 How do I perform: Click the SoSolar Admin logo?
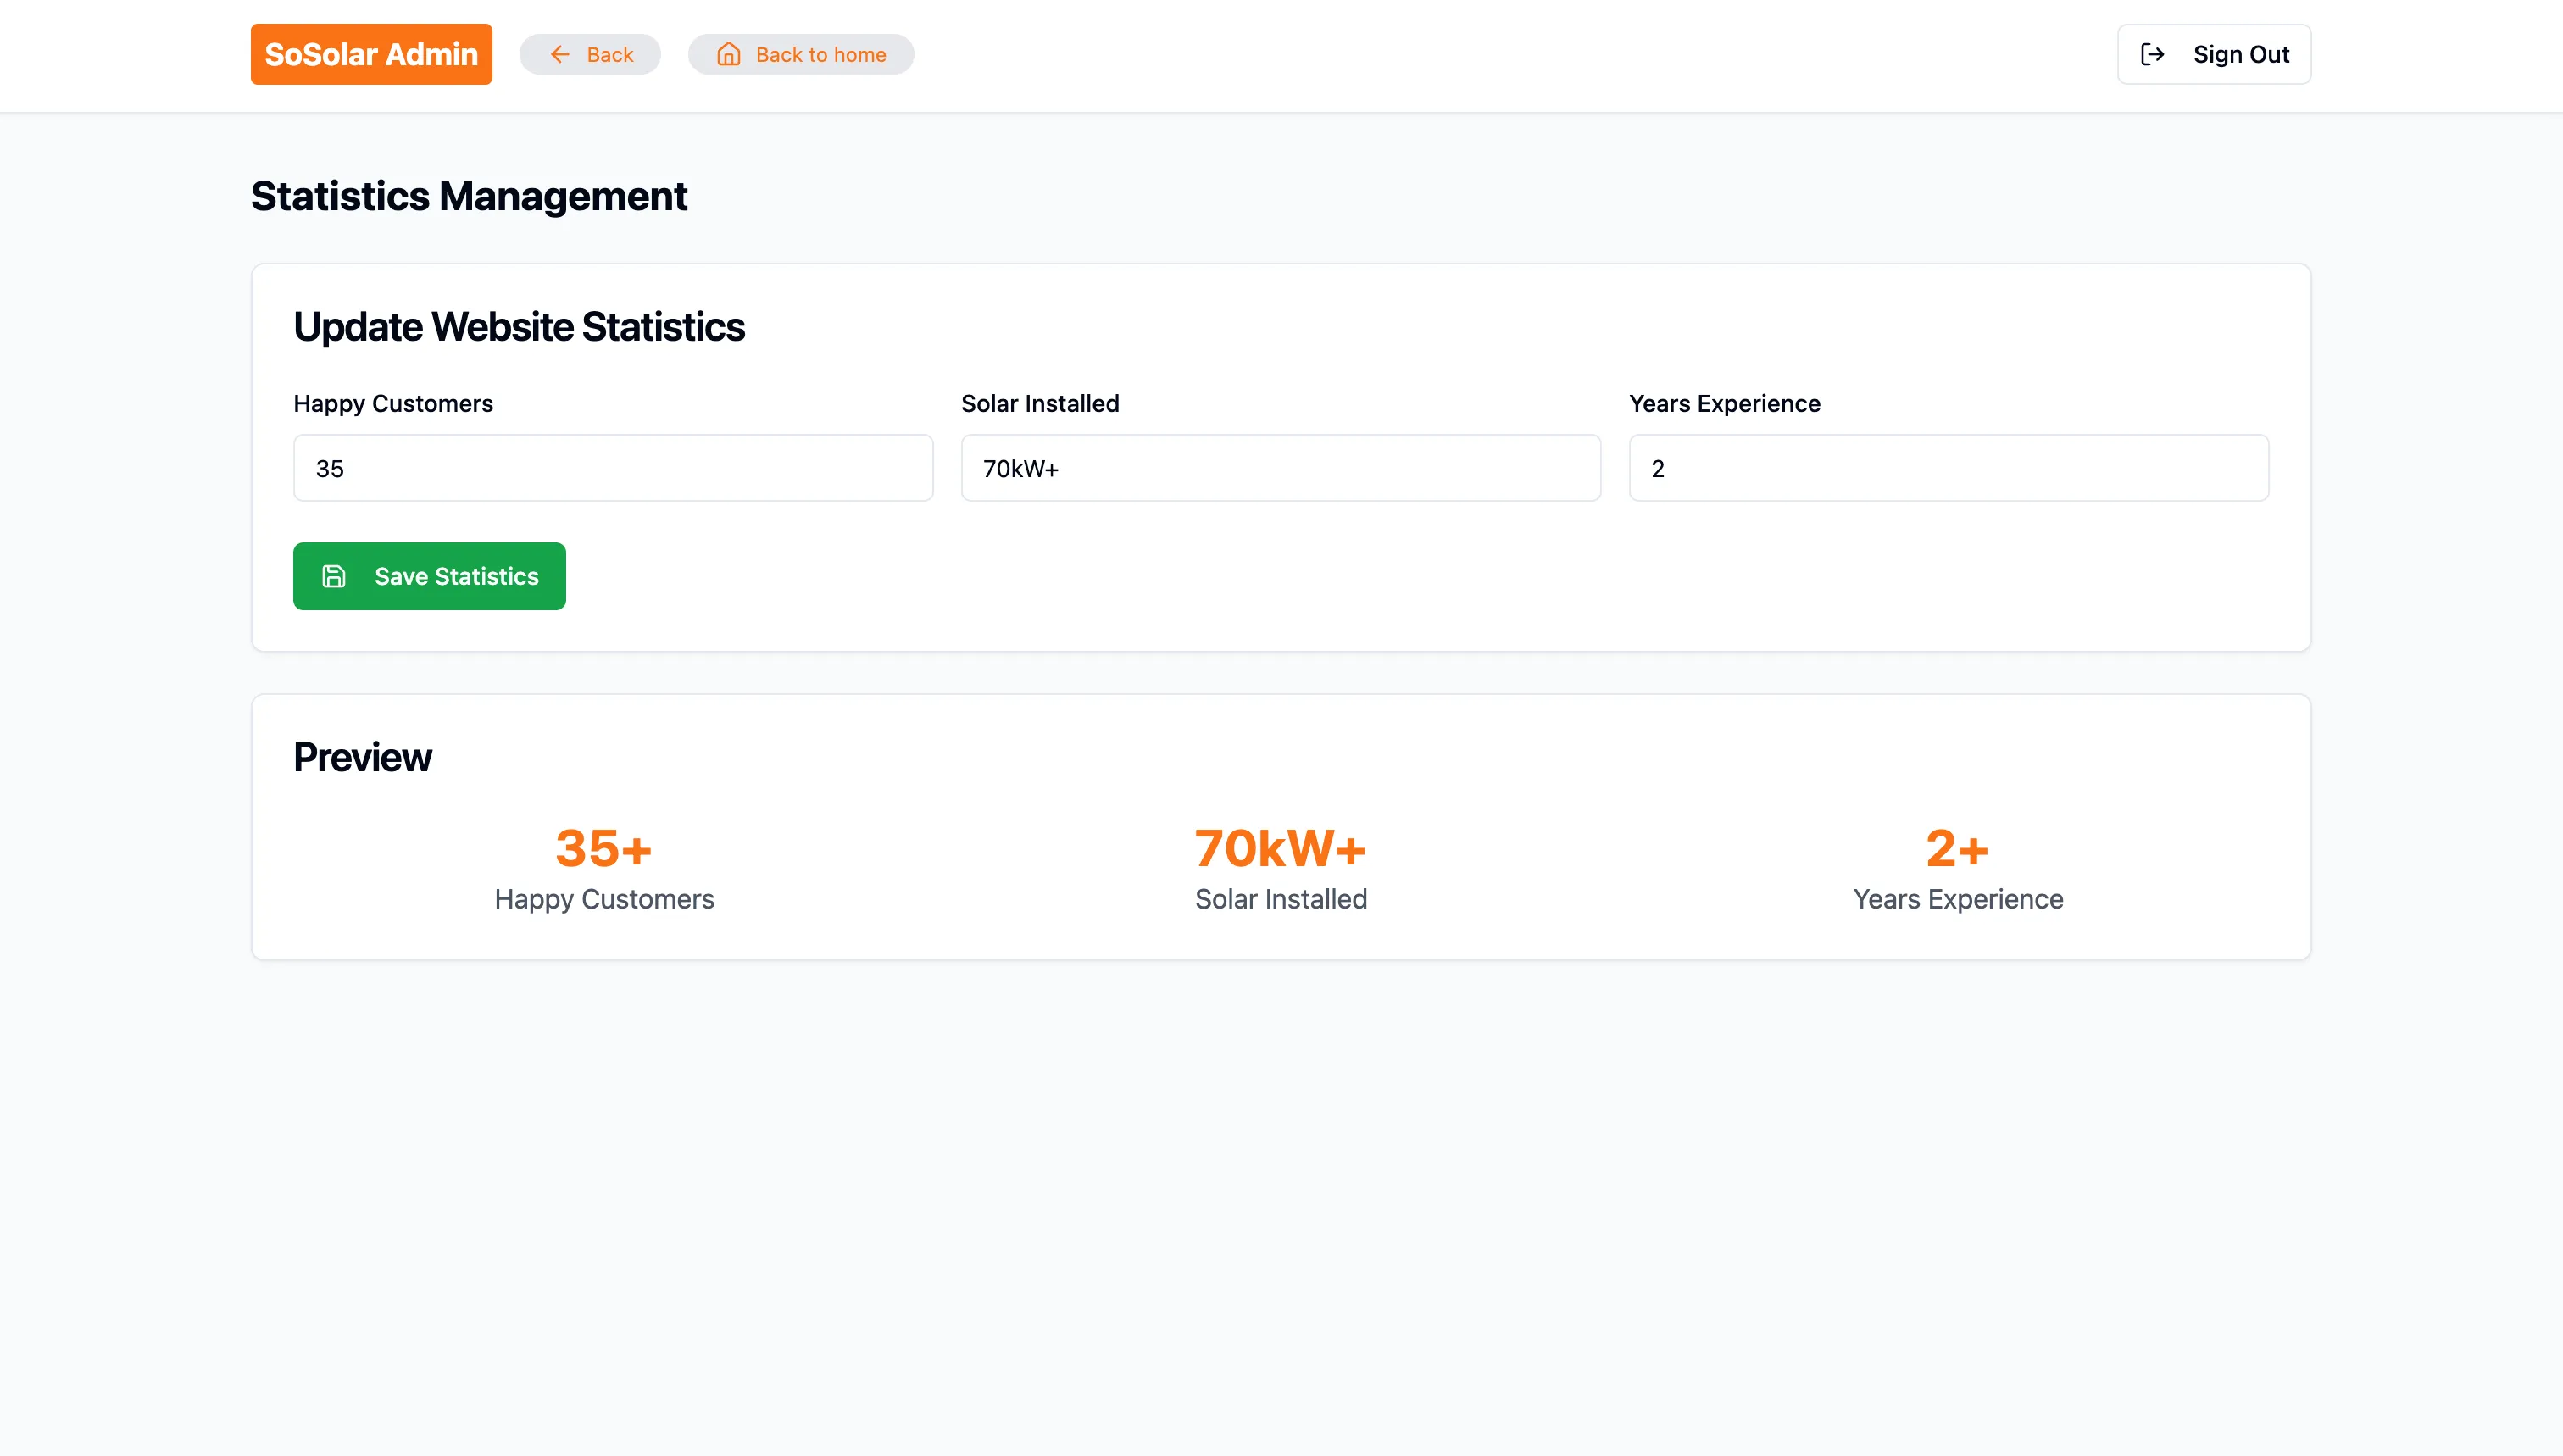371,54
